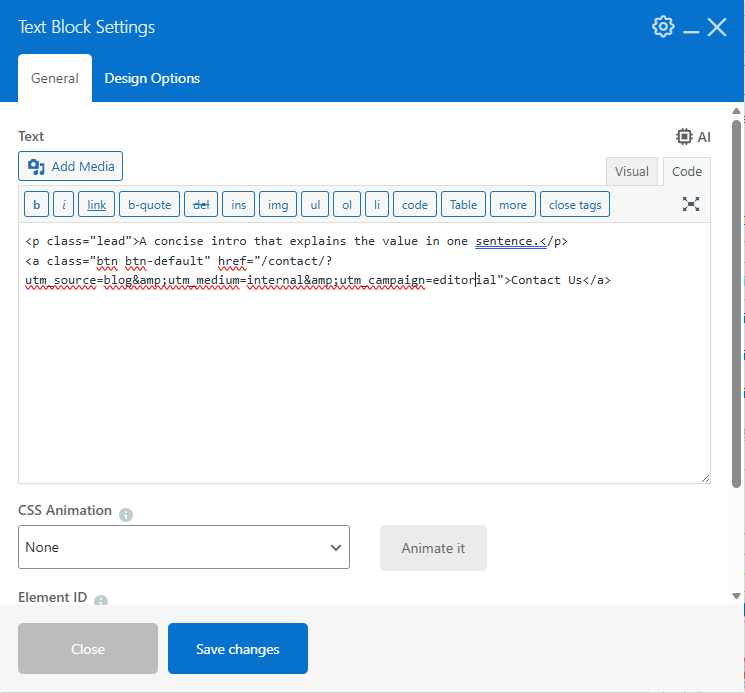Click Save changes button

tap(238, 649)
